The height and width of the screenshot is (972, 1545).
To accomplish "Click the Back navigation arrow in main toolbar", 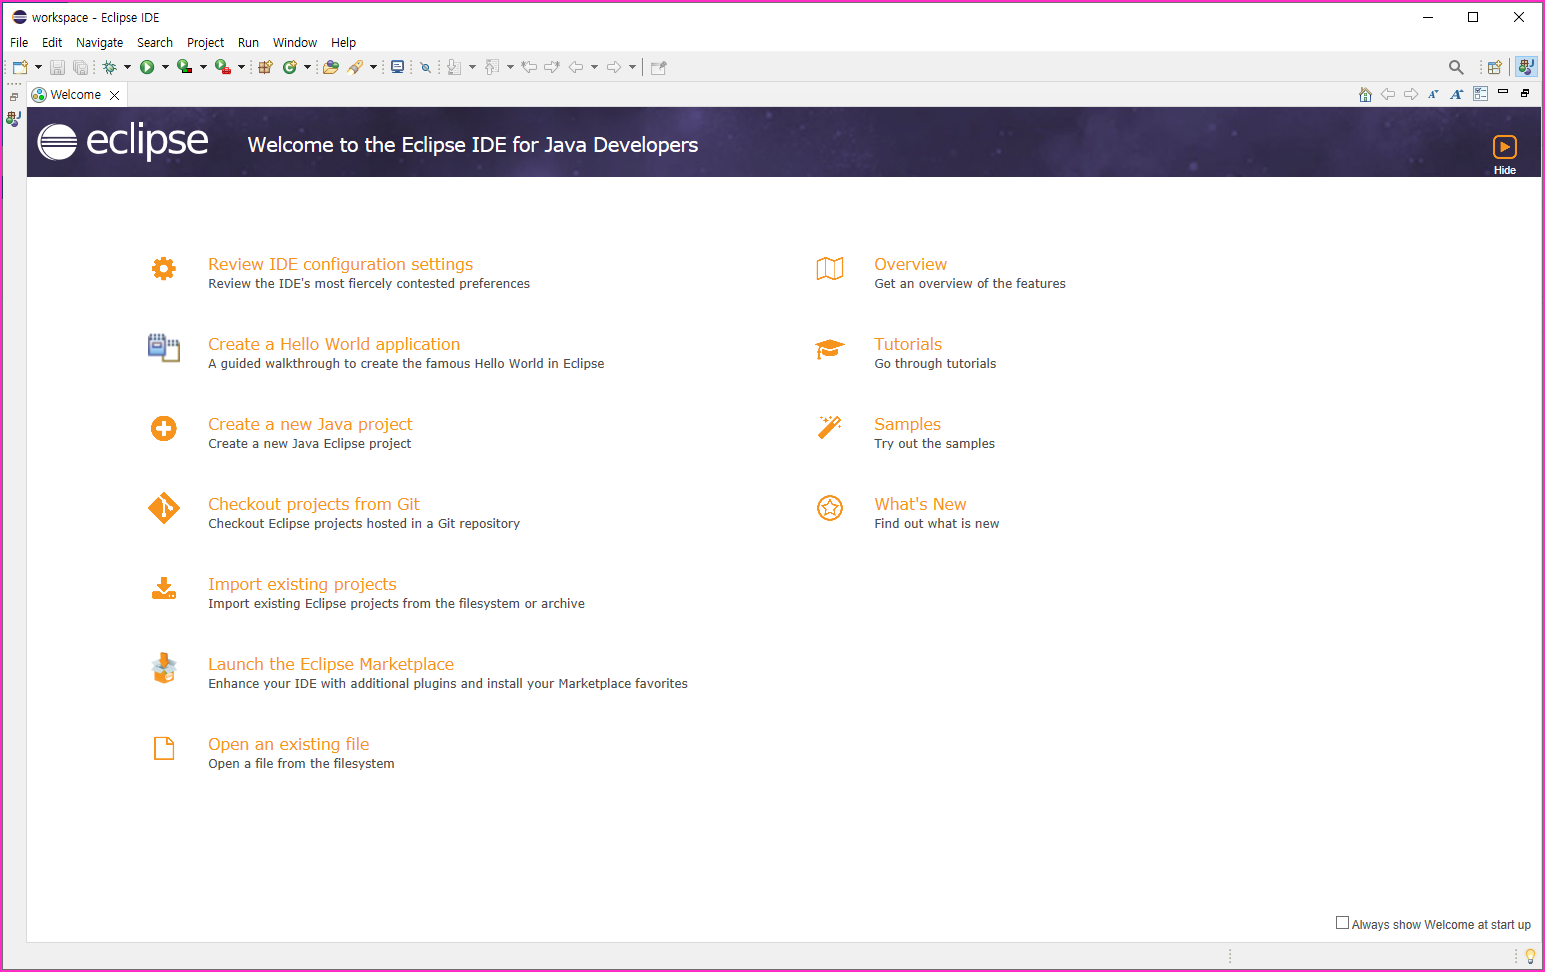I will click(x=576, y=67).
